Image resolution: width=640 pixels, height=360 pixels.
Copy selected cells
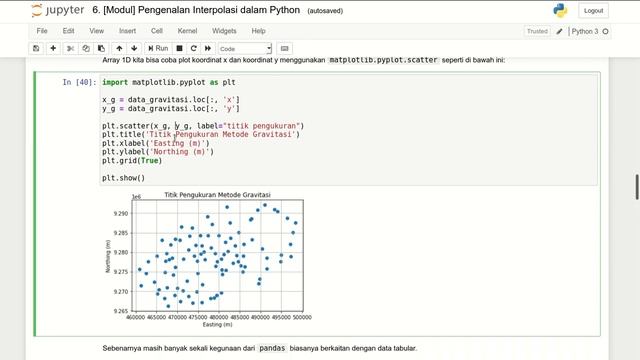(86, 49)
